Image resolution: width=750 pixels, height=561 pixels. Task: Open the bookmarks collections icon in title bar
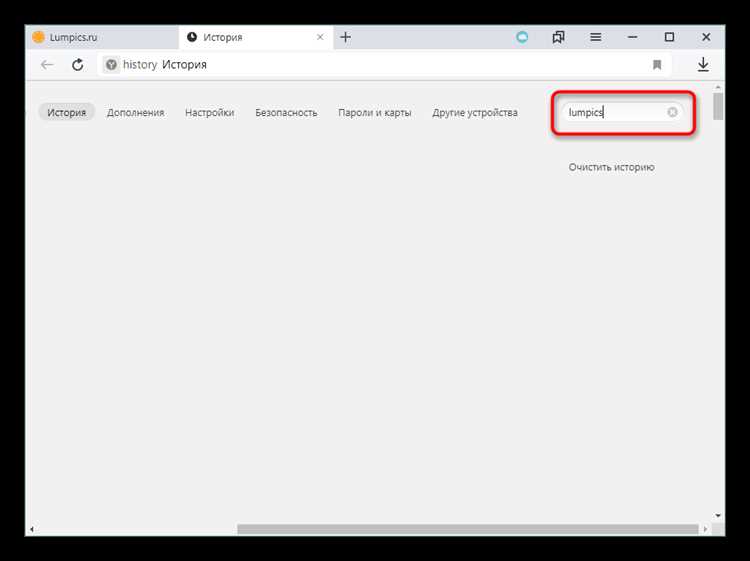click(558, 37)
